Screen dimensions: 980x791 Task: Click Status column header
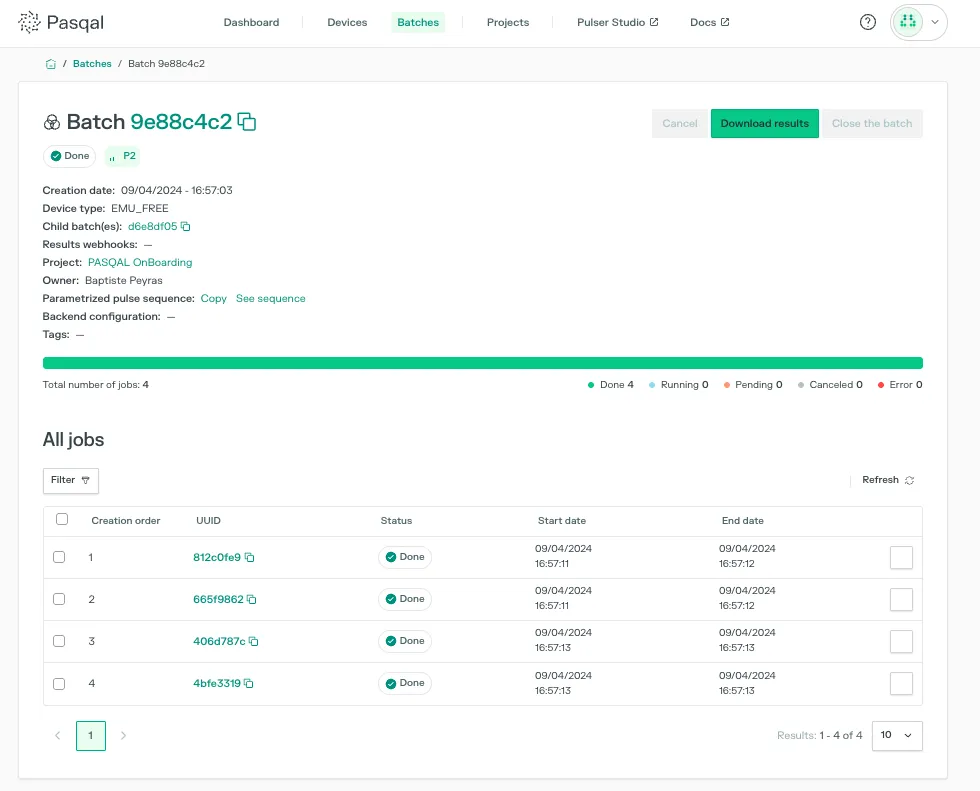pos(396,520)
